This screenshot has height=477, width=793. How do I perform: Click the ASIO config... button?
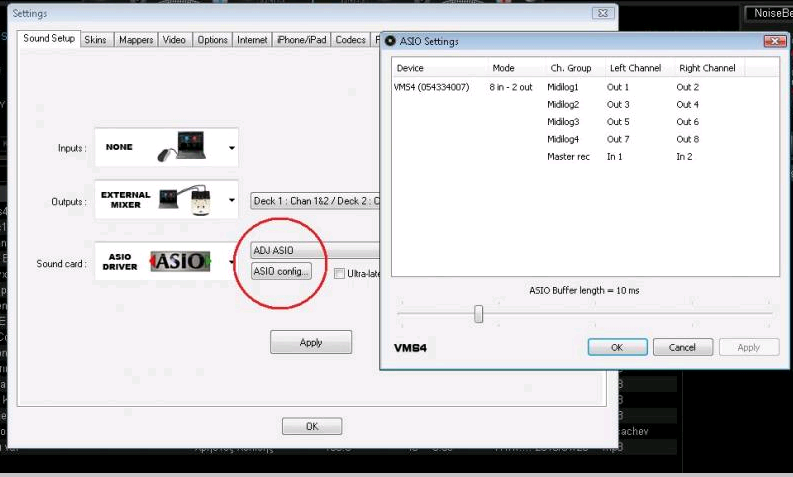pyautogui.click(x=282, y=271)
